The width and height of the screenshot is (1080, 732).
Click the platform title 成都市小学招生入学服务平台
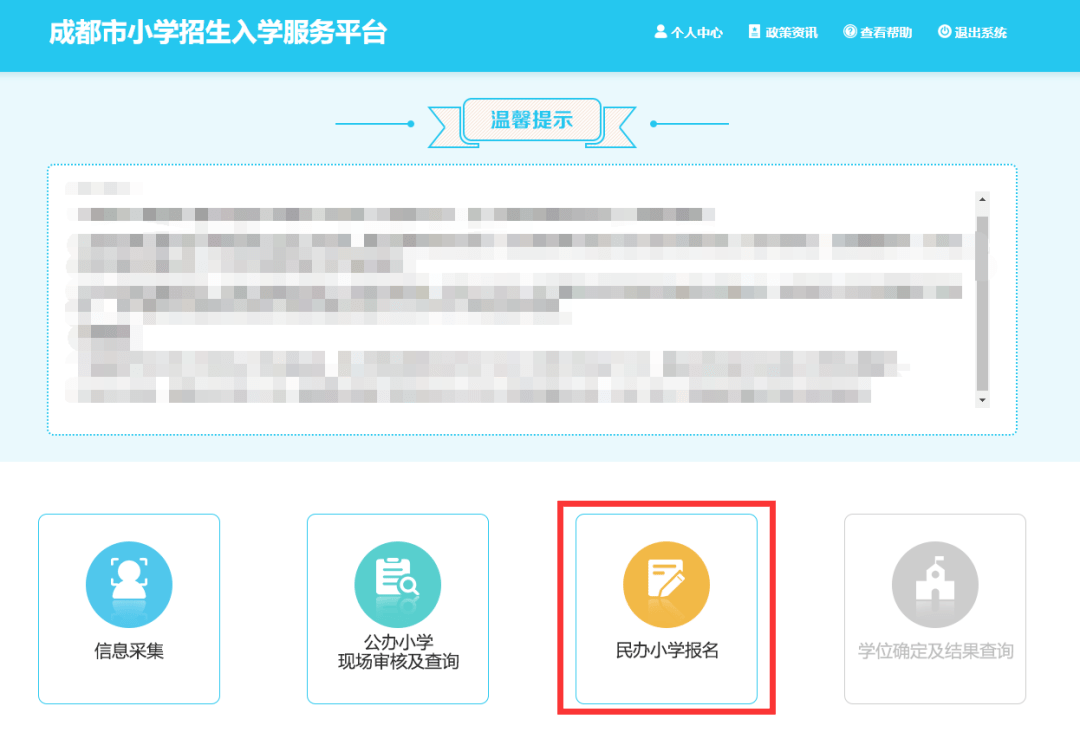coord(218,33)
